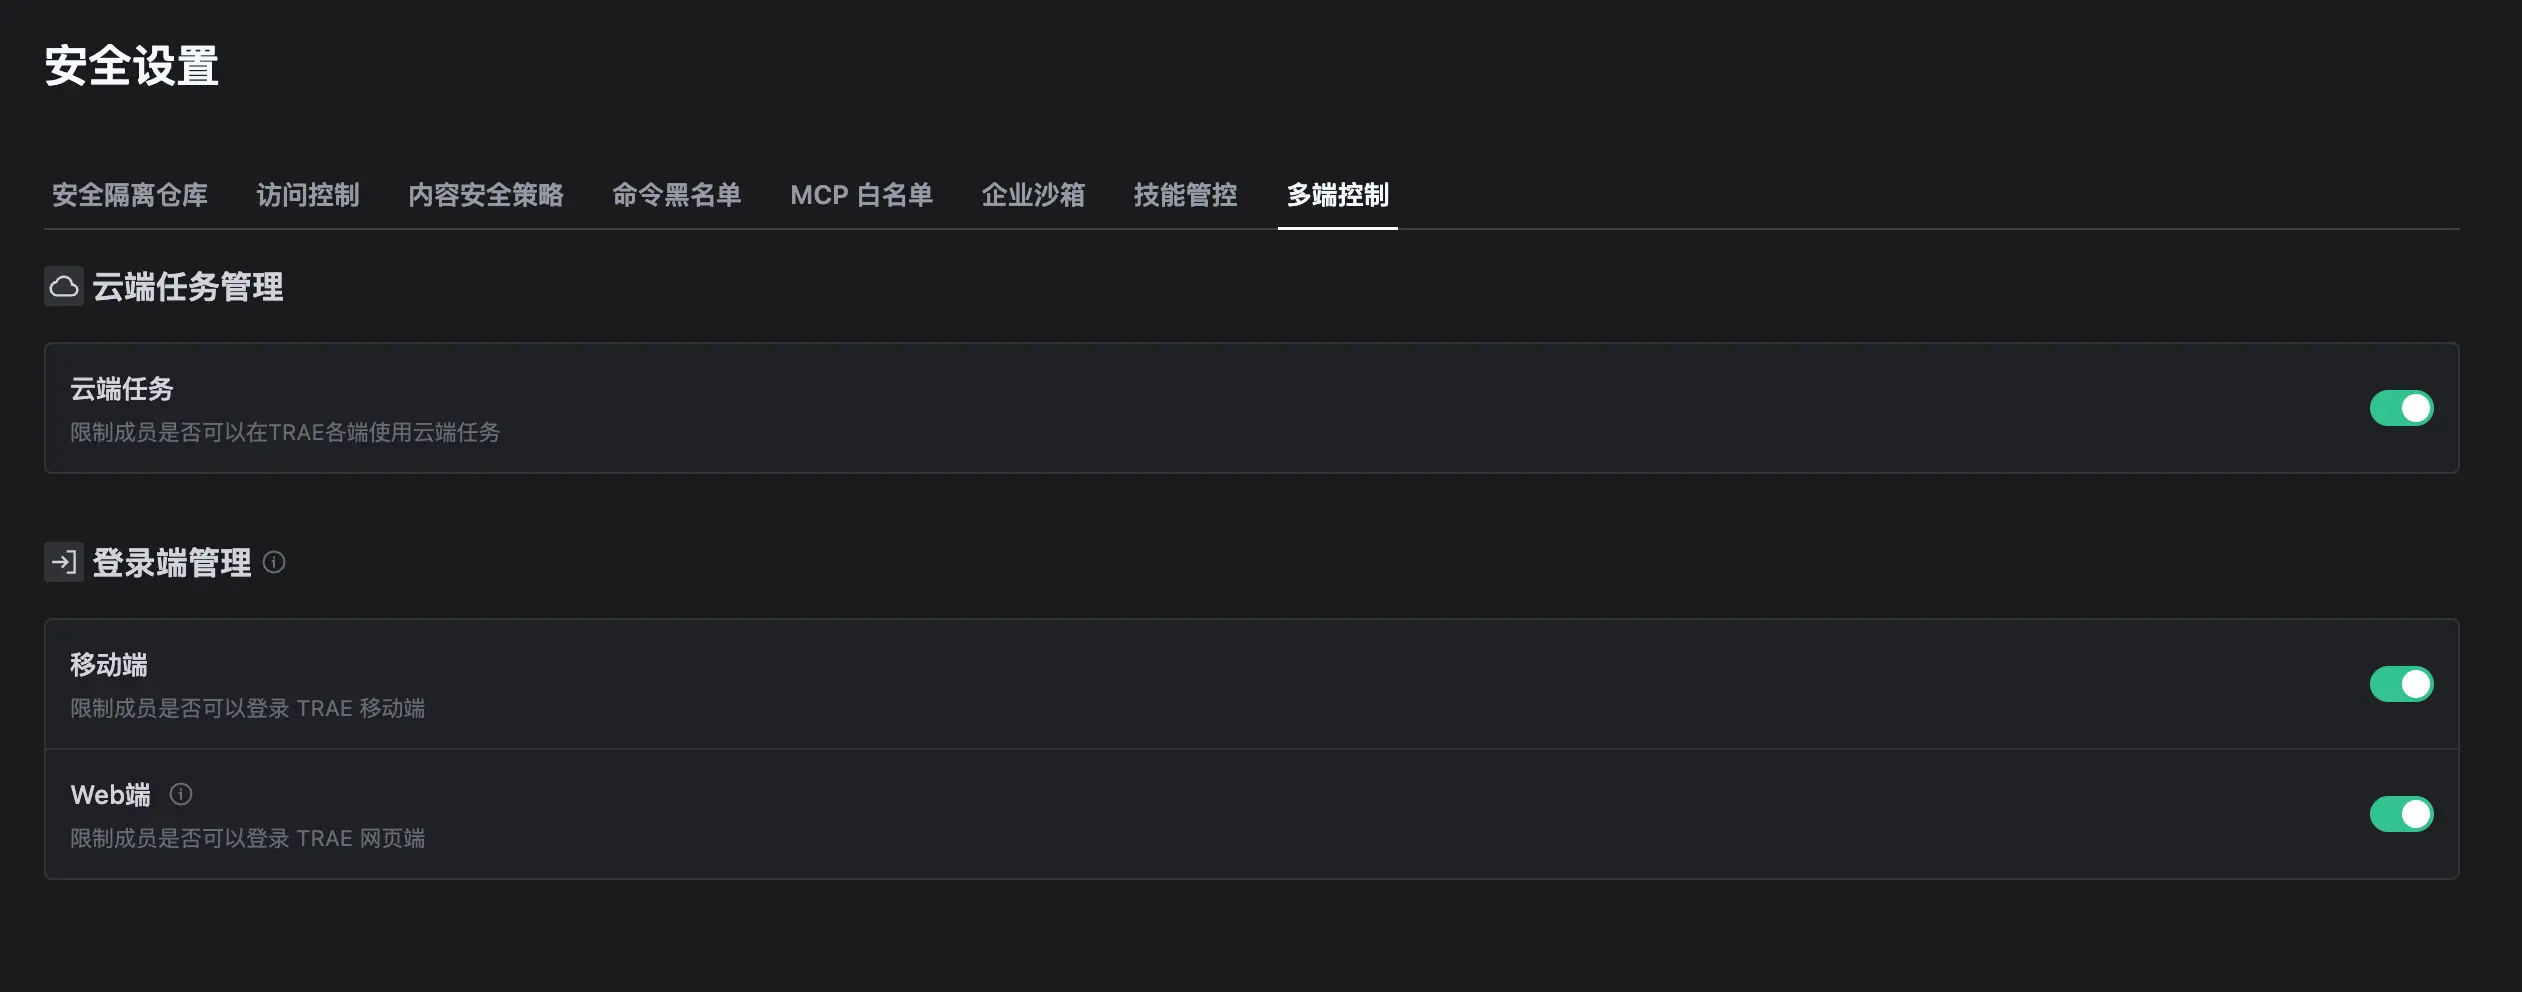Screen dimensions: 2522x992
Task: Select the 技能管控 tab
Action: (x=1186, y=195)
